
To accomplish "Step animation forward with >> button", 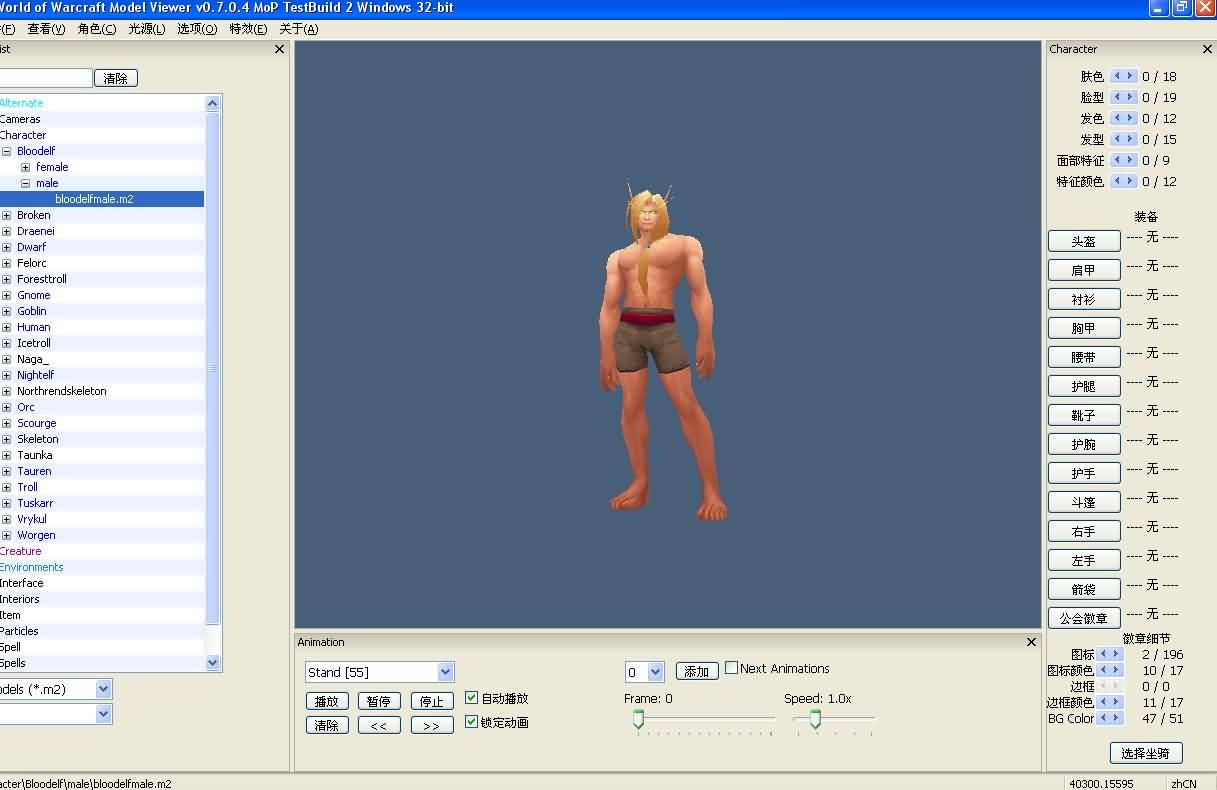I will [432, 726].
